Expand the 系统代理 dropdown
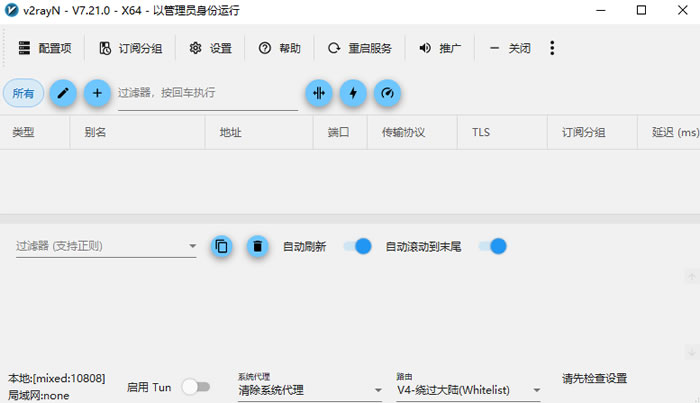The image size is (700, 403). pos(310,390)
